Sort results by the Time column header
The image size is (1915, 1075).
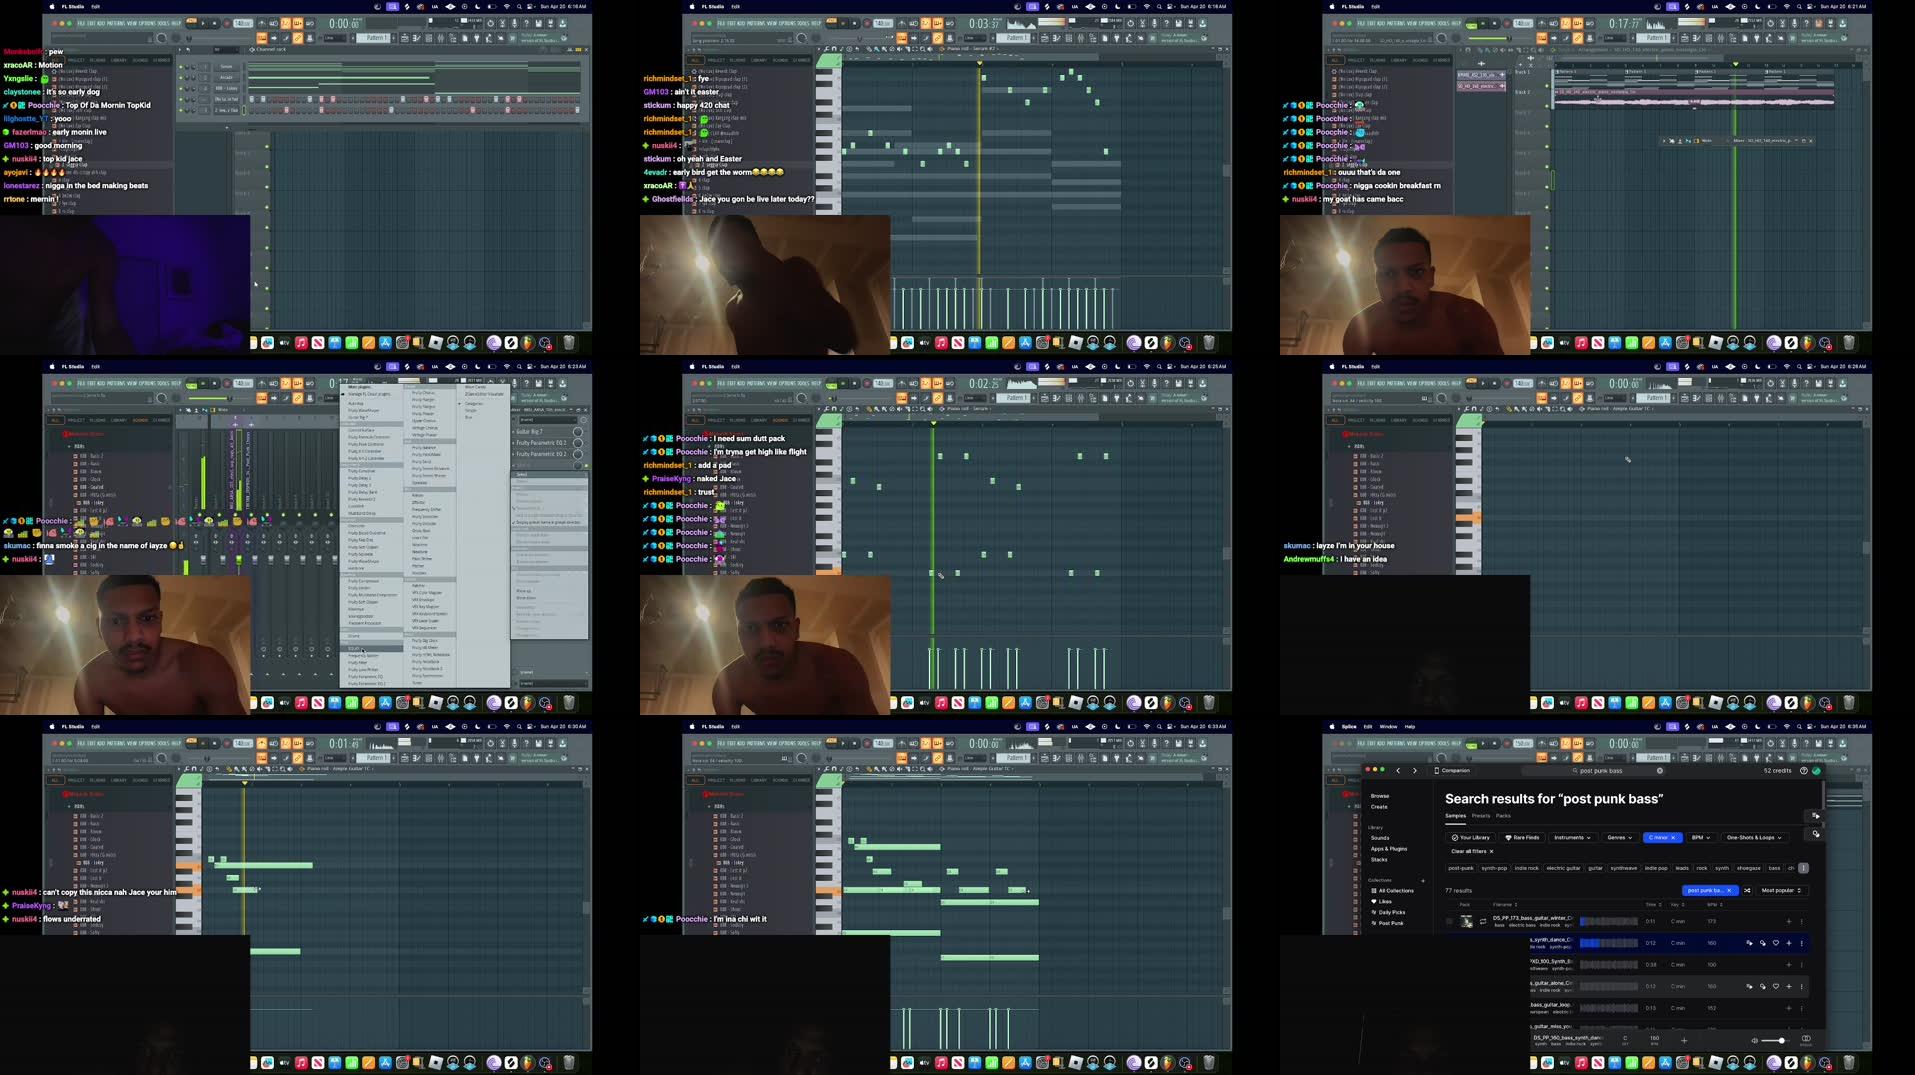click(x=1654, y=905)
